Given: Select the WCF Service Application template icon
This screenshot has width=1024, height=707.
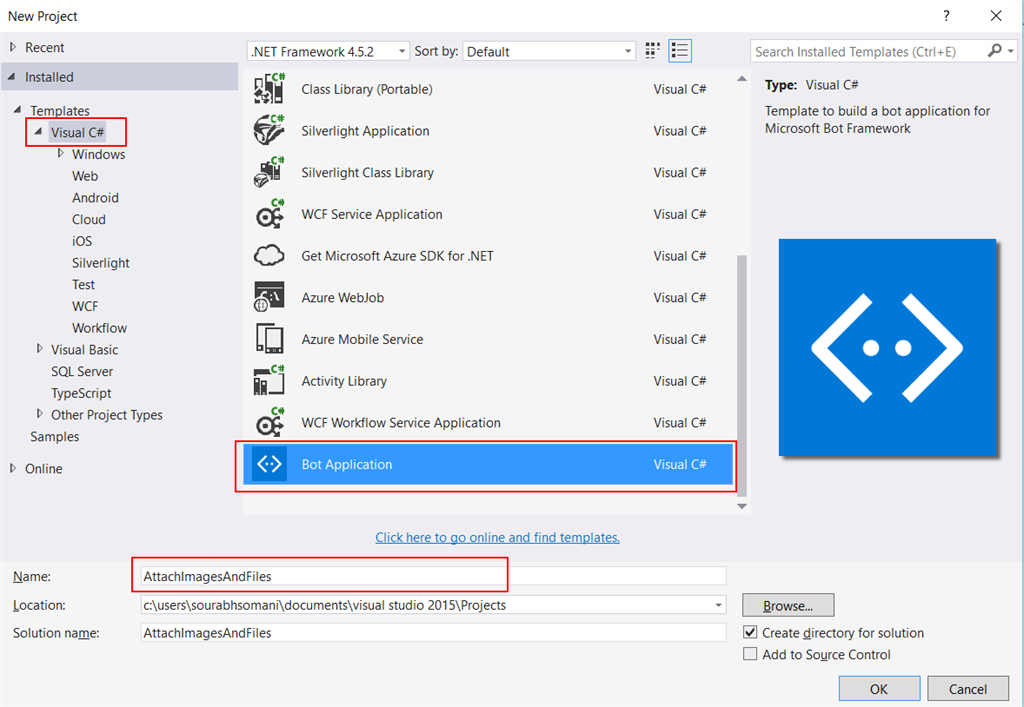Looking at the screenshot, I should click(x=269, y=214).
